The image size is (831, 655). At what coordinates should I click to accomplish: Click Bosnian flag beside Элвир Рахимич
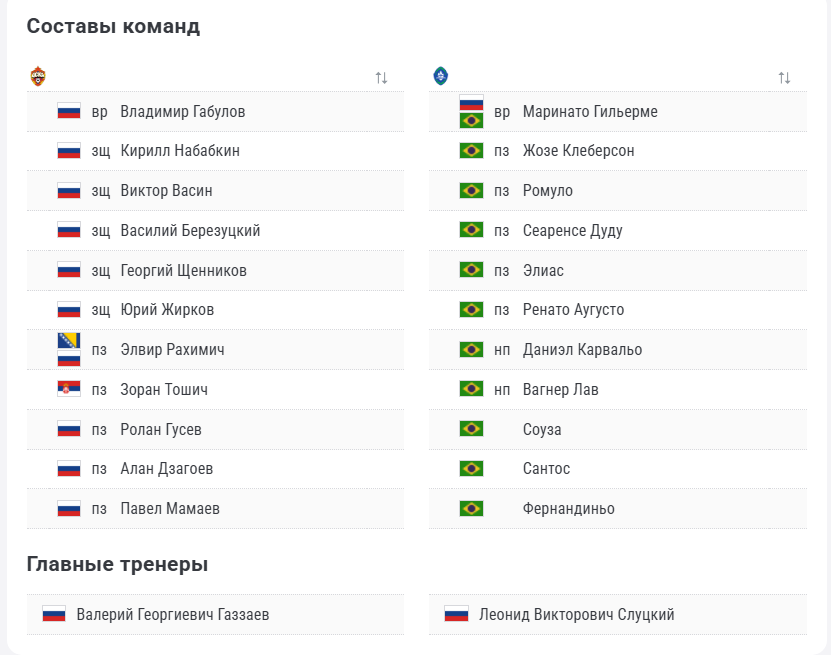click(69, 341)
